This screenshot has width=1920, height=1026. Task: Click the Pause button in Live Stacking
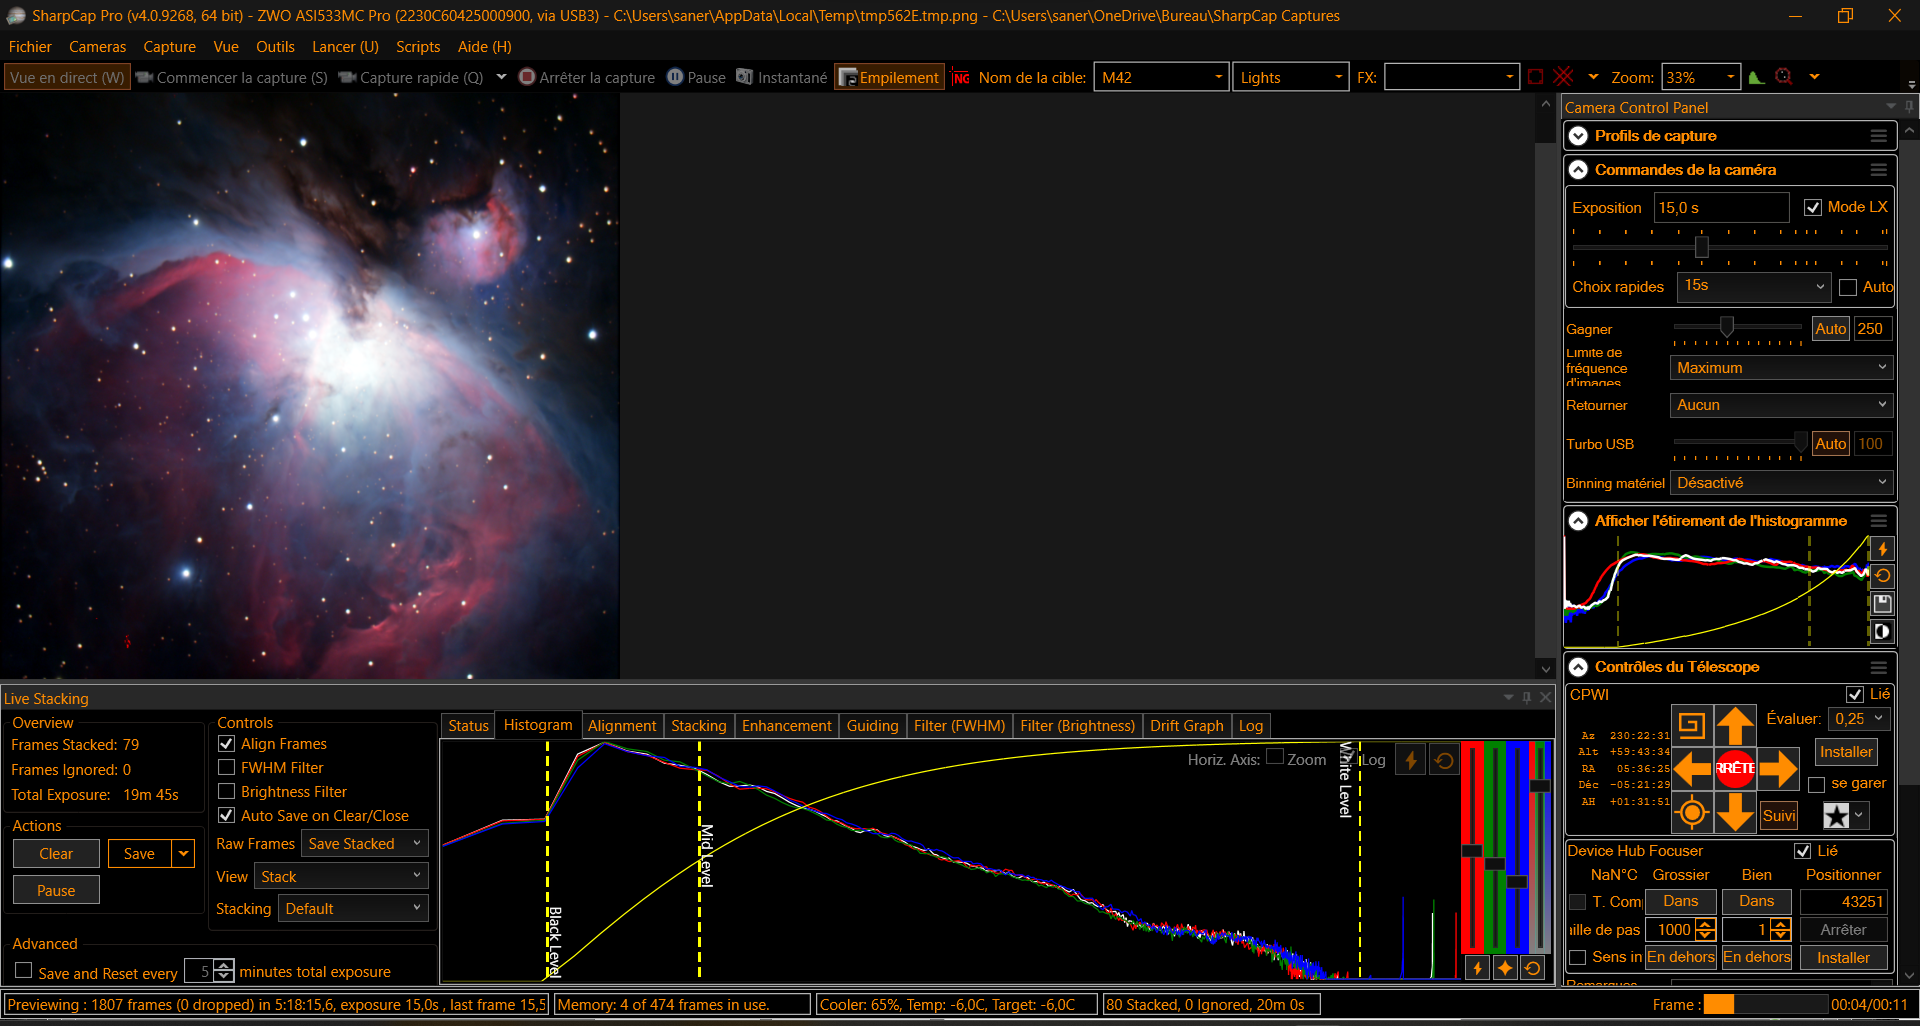click(56, 891)
